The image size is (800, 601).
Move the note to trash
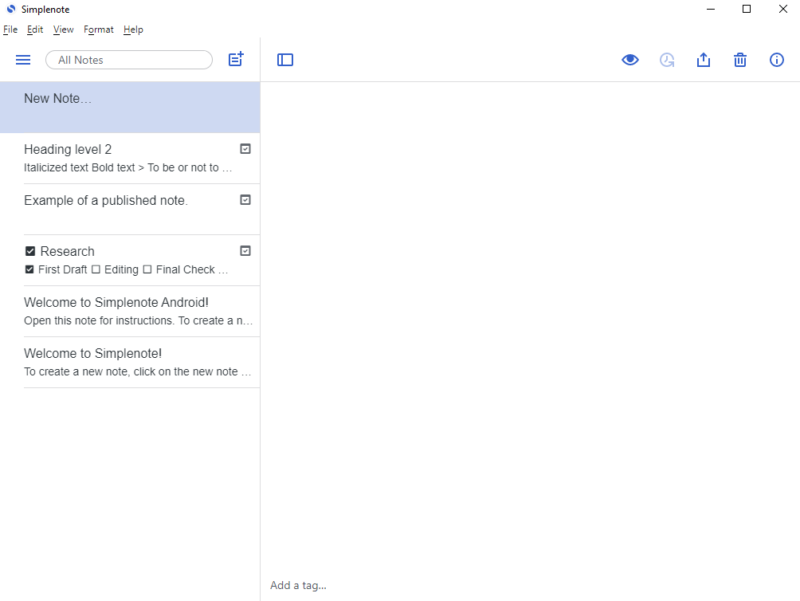click(740, 60)
